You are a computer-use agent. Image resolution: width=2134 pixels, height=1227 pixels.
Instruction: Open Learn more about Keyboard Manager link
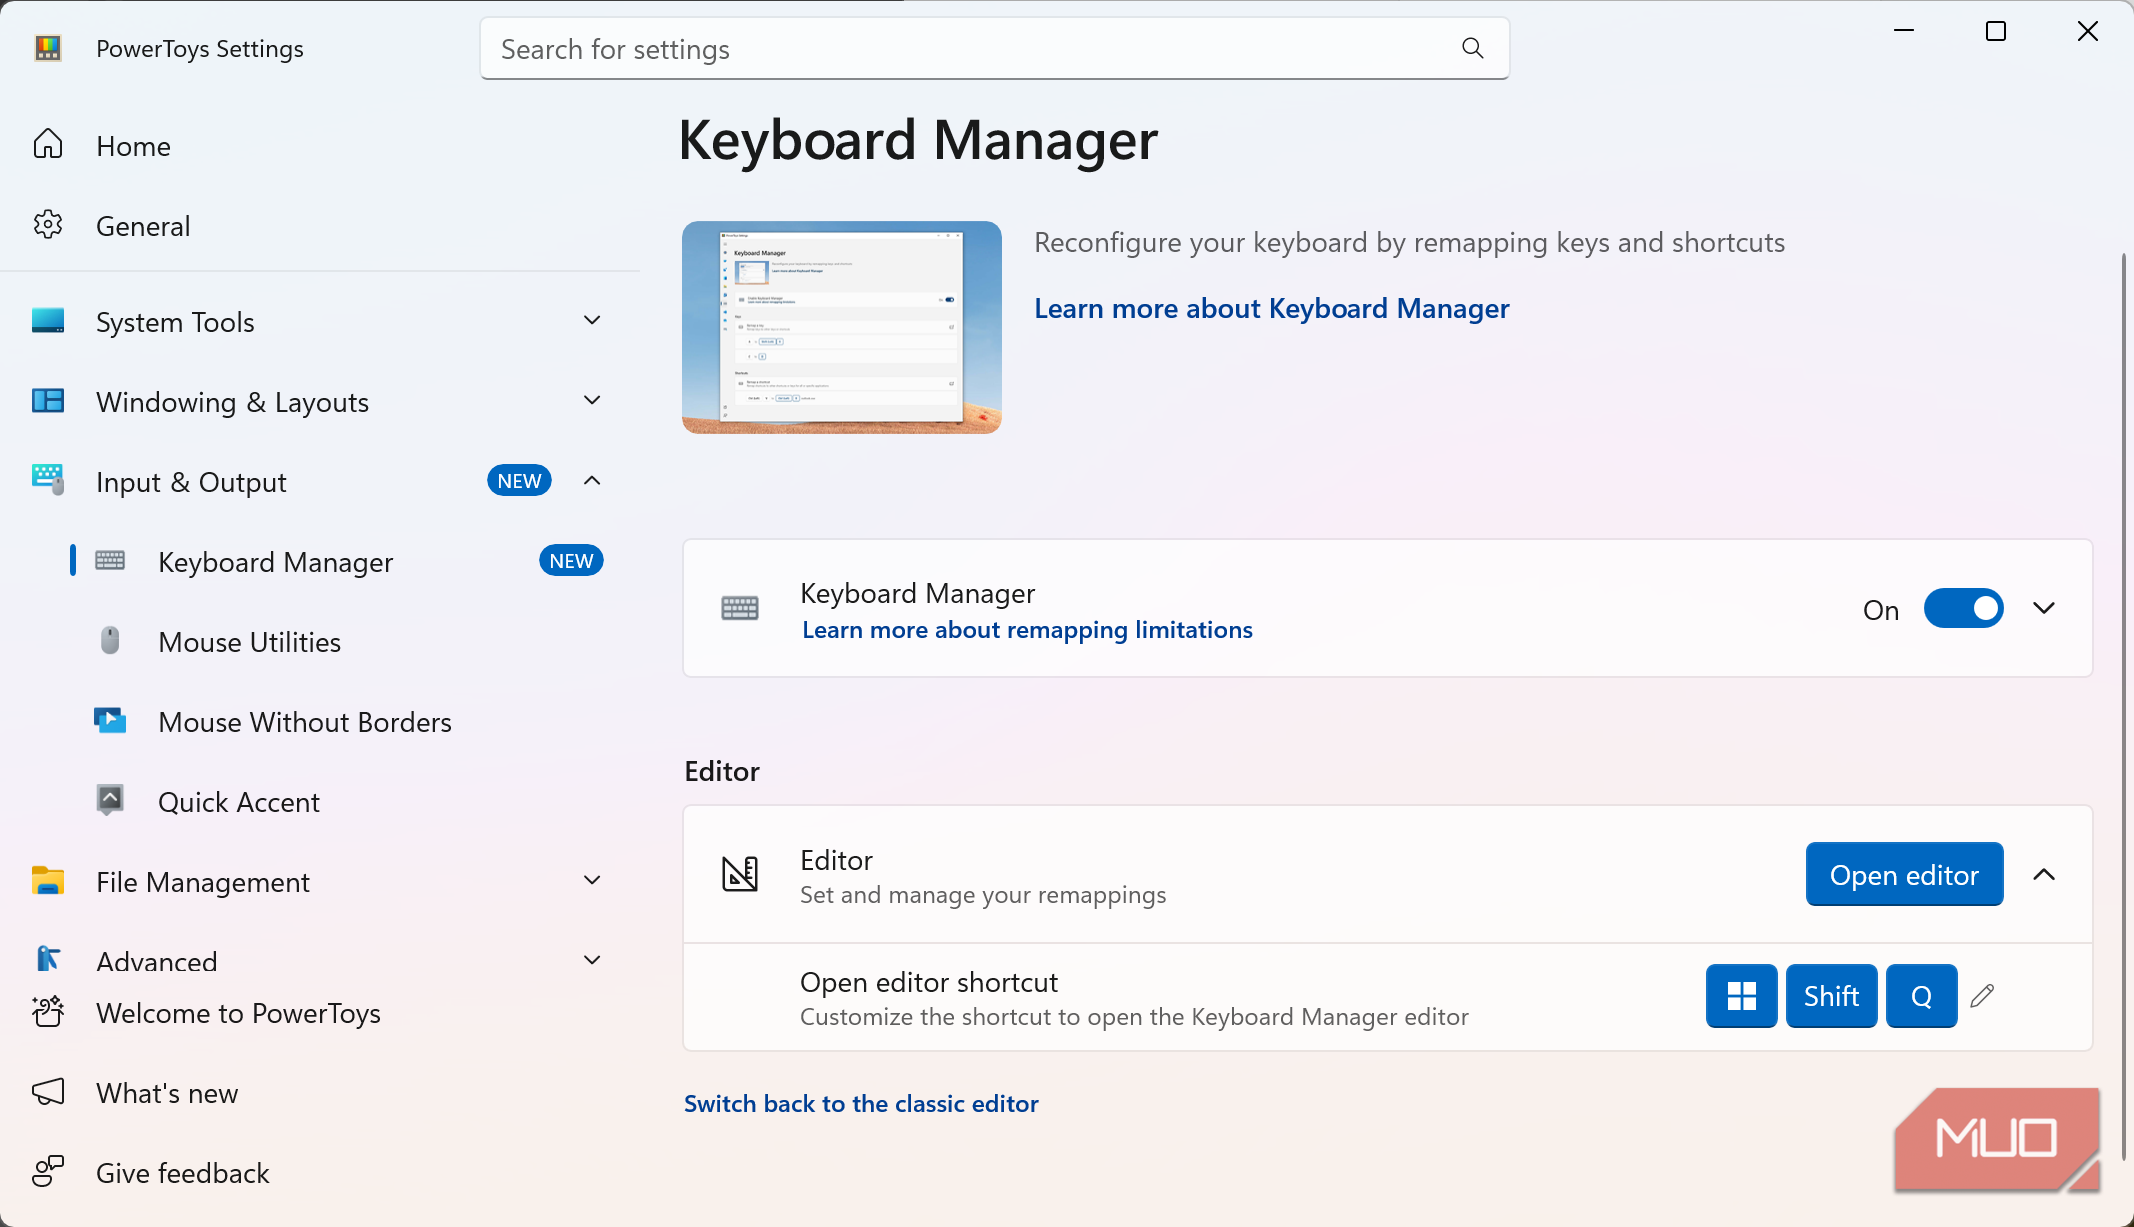(x=1271, y=308)
